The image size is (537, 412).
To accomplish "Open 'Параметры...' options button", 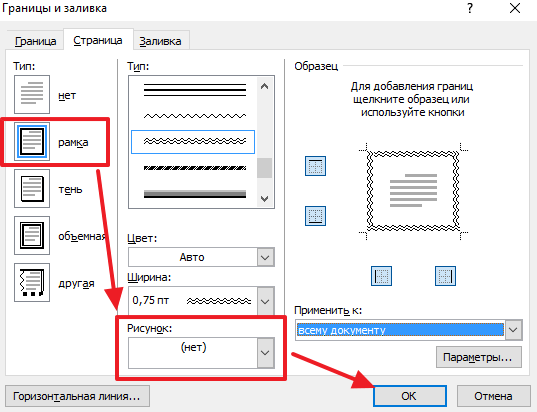I will (x=479, y=357).
